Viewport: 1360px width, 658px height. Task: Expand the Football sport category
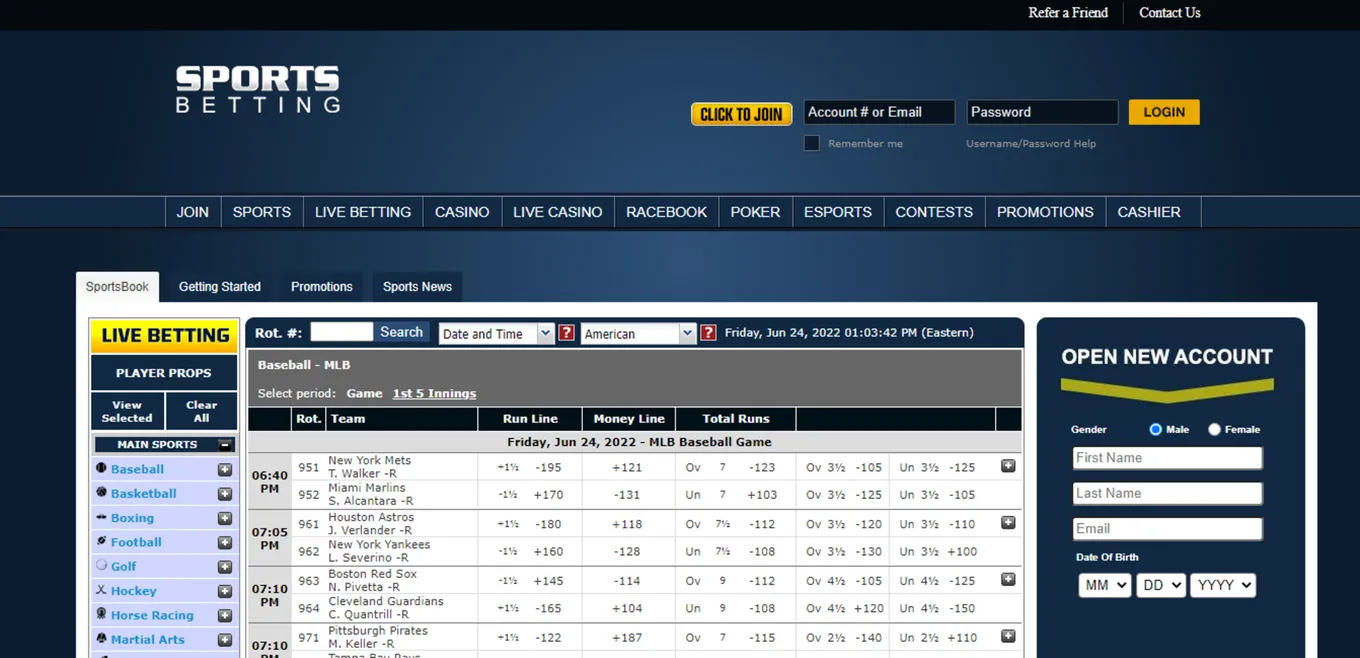coord(225,543)
